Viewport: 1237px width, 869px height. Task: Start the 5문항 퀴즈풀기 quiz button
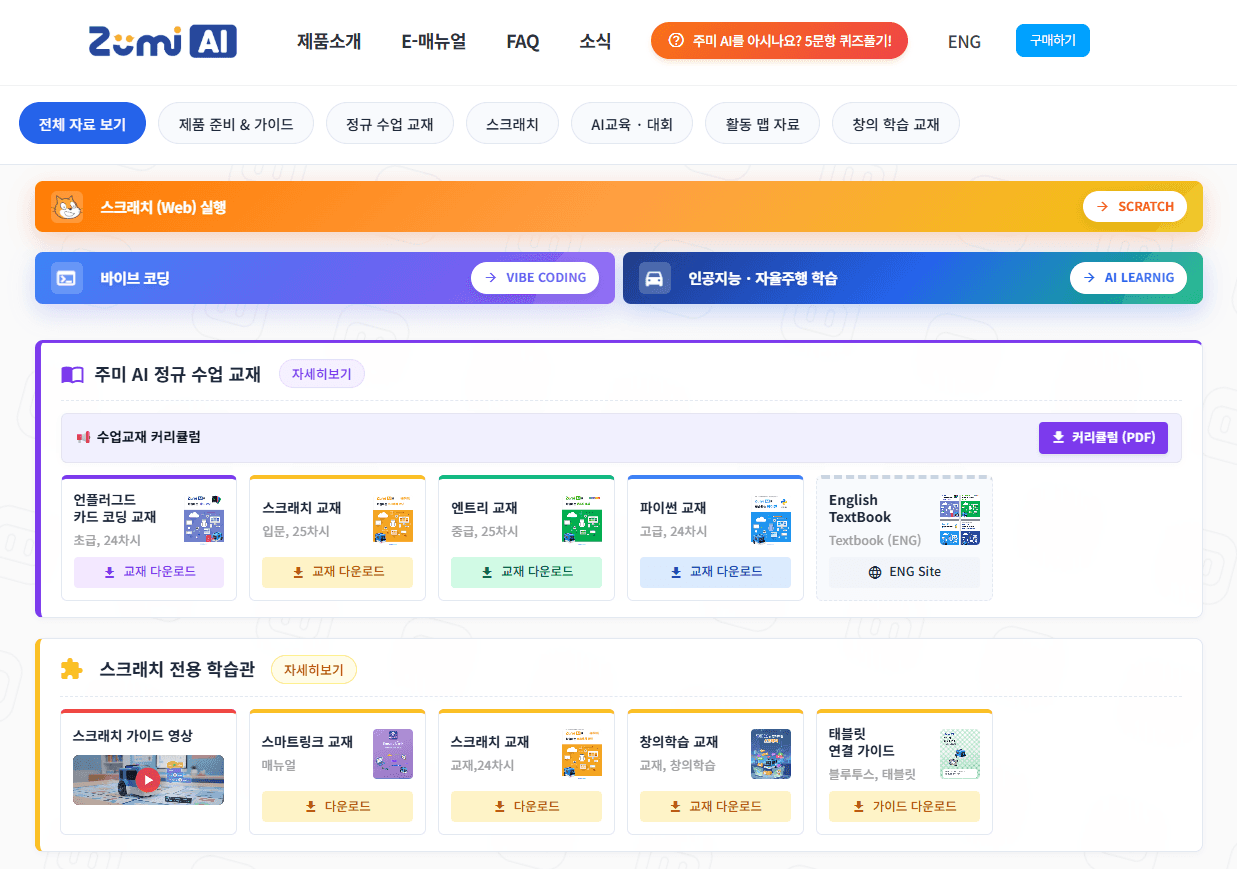pos(779,41)
